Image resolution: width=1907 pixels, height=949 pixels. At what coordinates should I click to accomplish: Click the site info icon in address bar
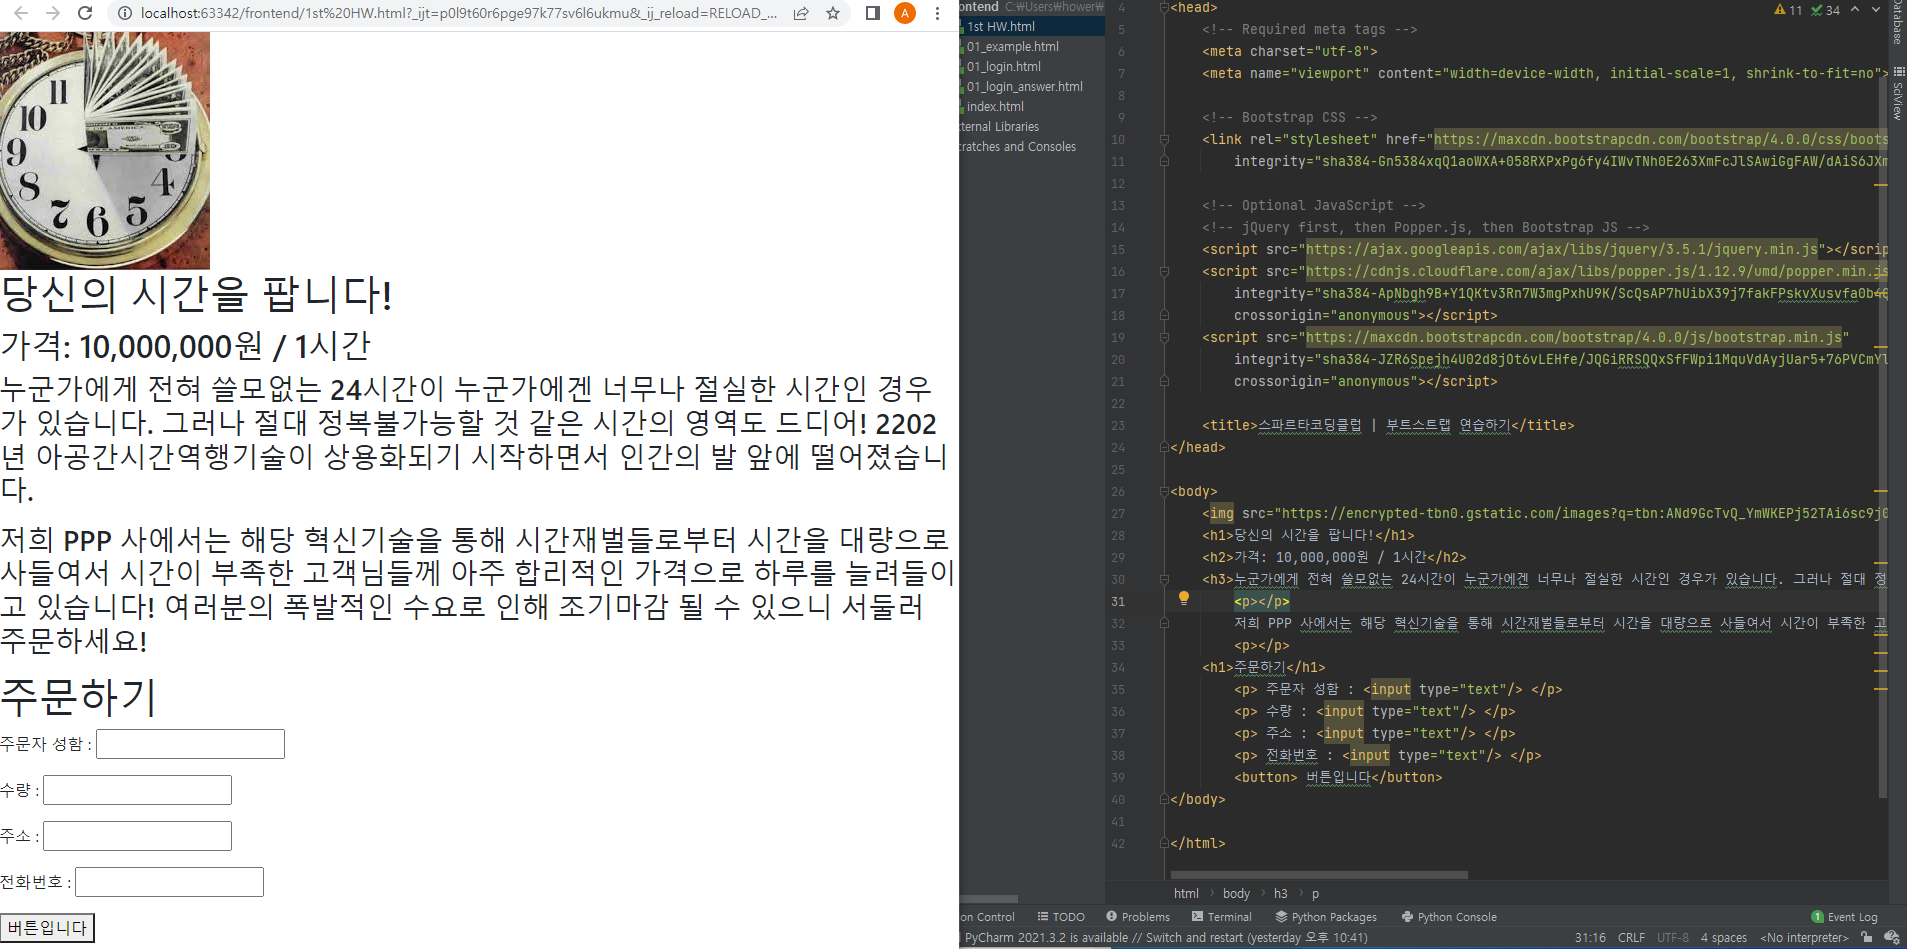pyautogui.click(x=124, y=13)
